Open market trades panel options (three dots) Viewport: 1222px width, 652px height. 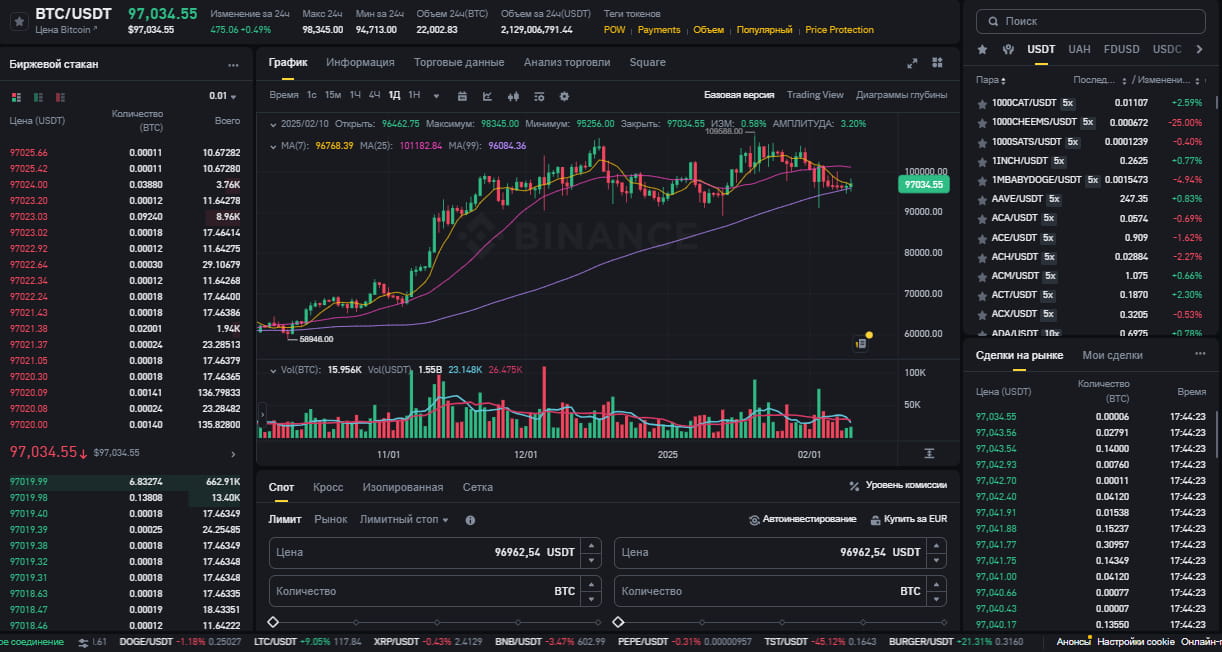(1200, 354)
